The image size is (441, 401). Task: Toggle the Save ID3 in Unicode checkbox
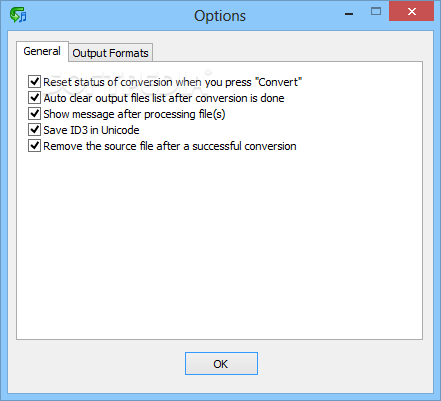pos(35,130)
